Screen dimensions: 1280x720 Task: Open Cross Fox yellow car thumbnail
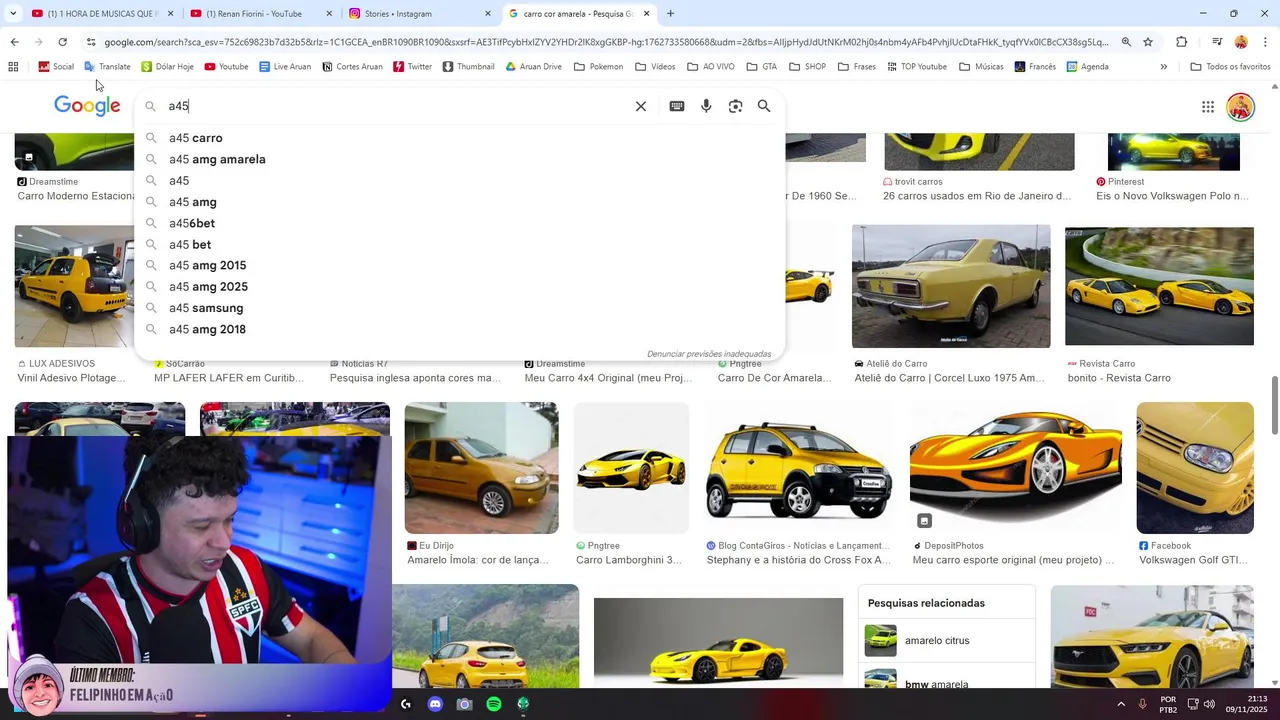(x=798, y=468)
